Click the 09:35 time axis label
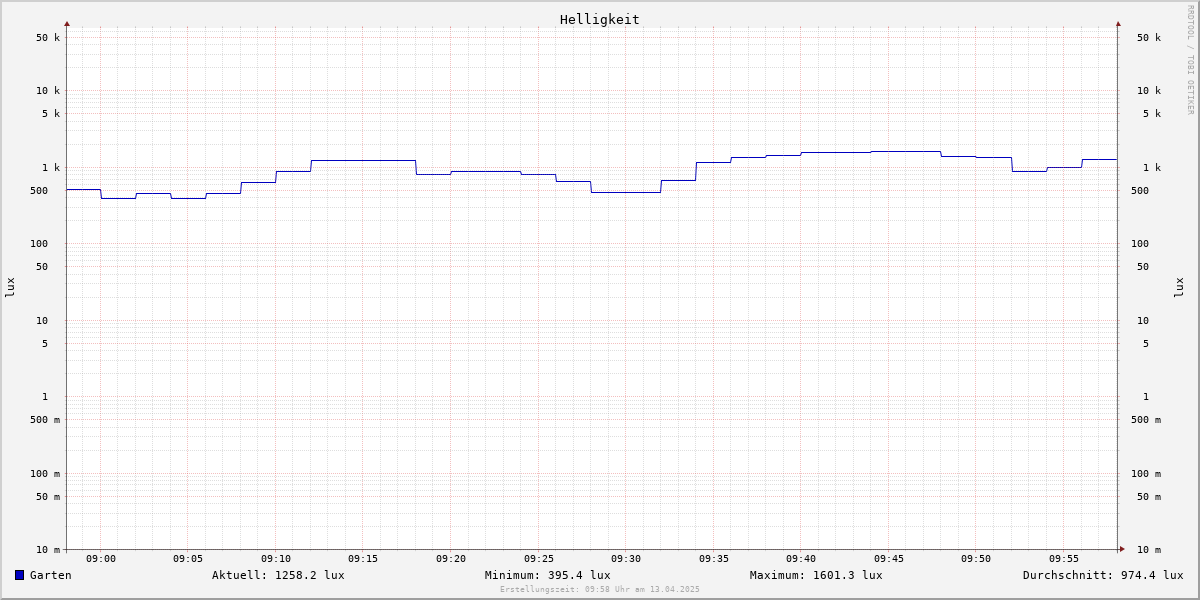The image size is (1200, 600). [x=714, y=559]
